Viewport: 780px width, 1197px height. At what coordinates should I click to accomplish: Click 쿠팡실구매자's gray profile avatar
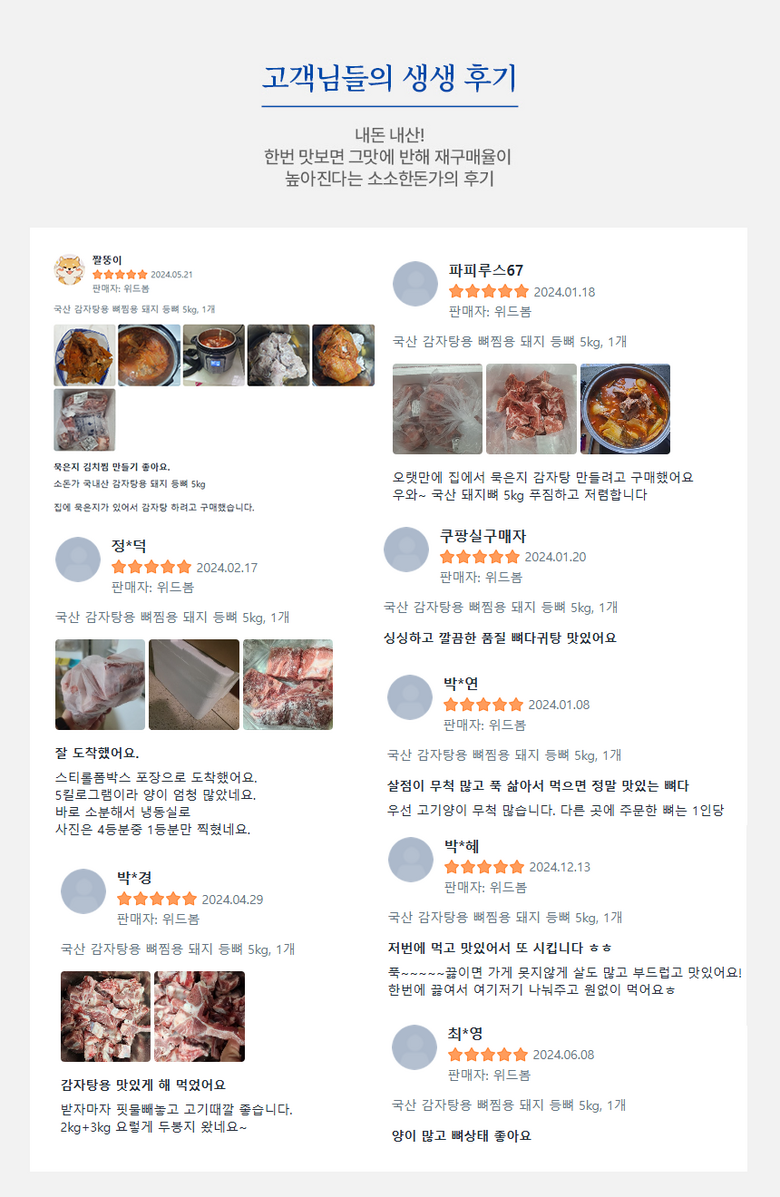(406, 549)
